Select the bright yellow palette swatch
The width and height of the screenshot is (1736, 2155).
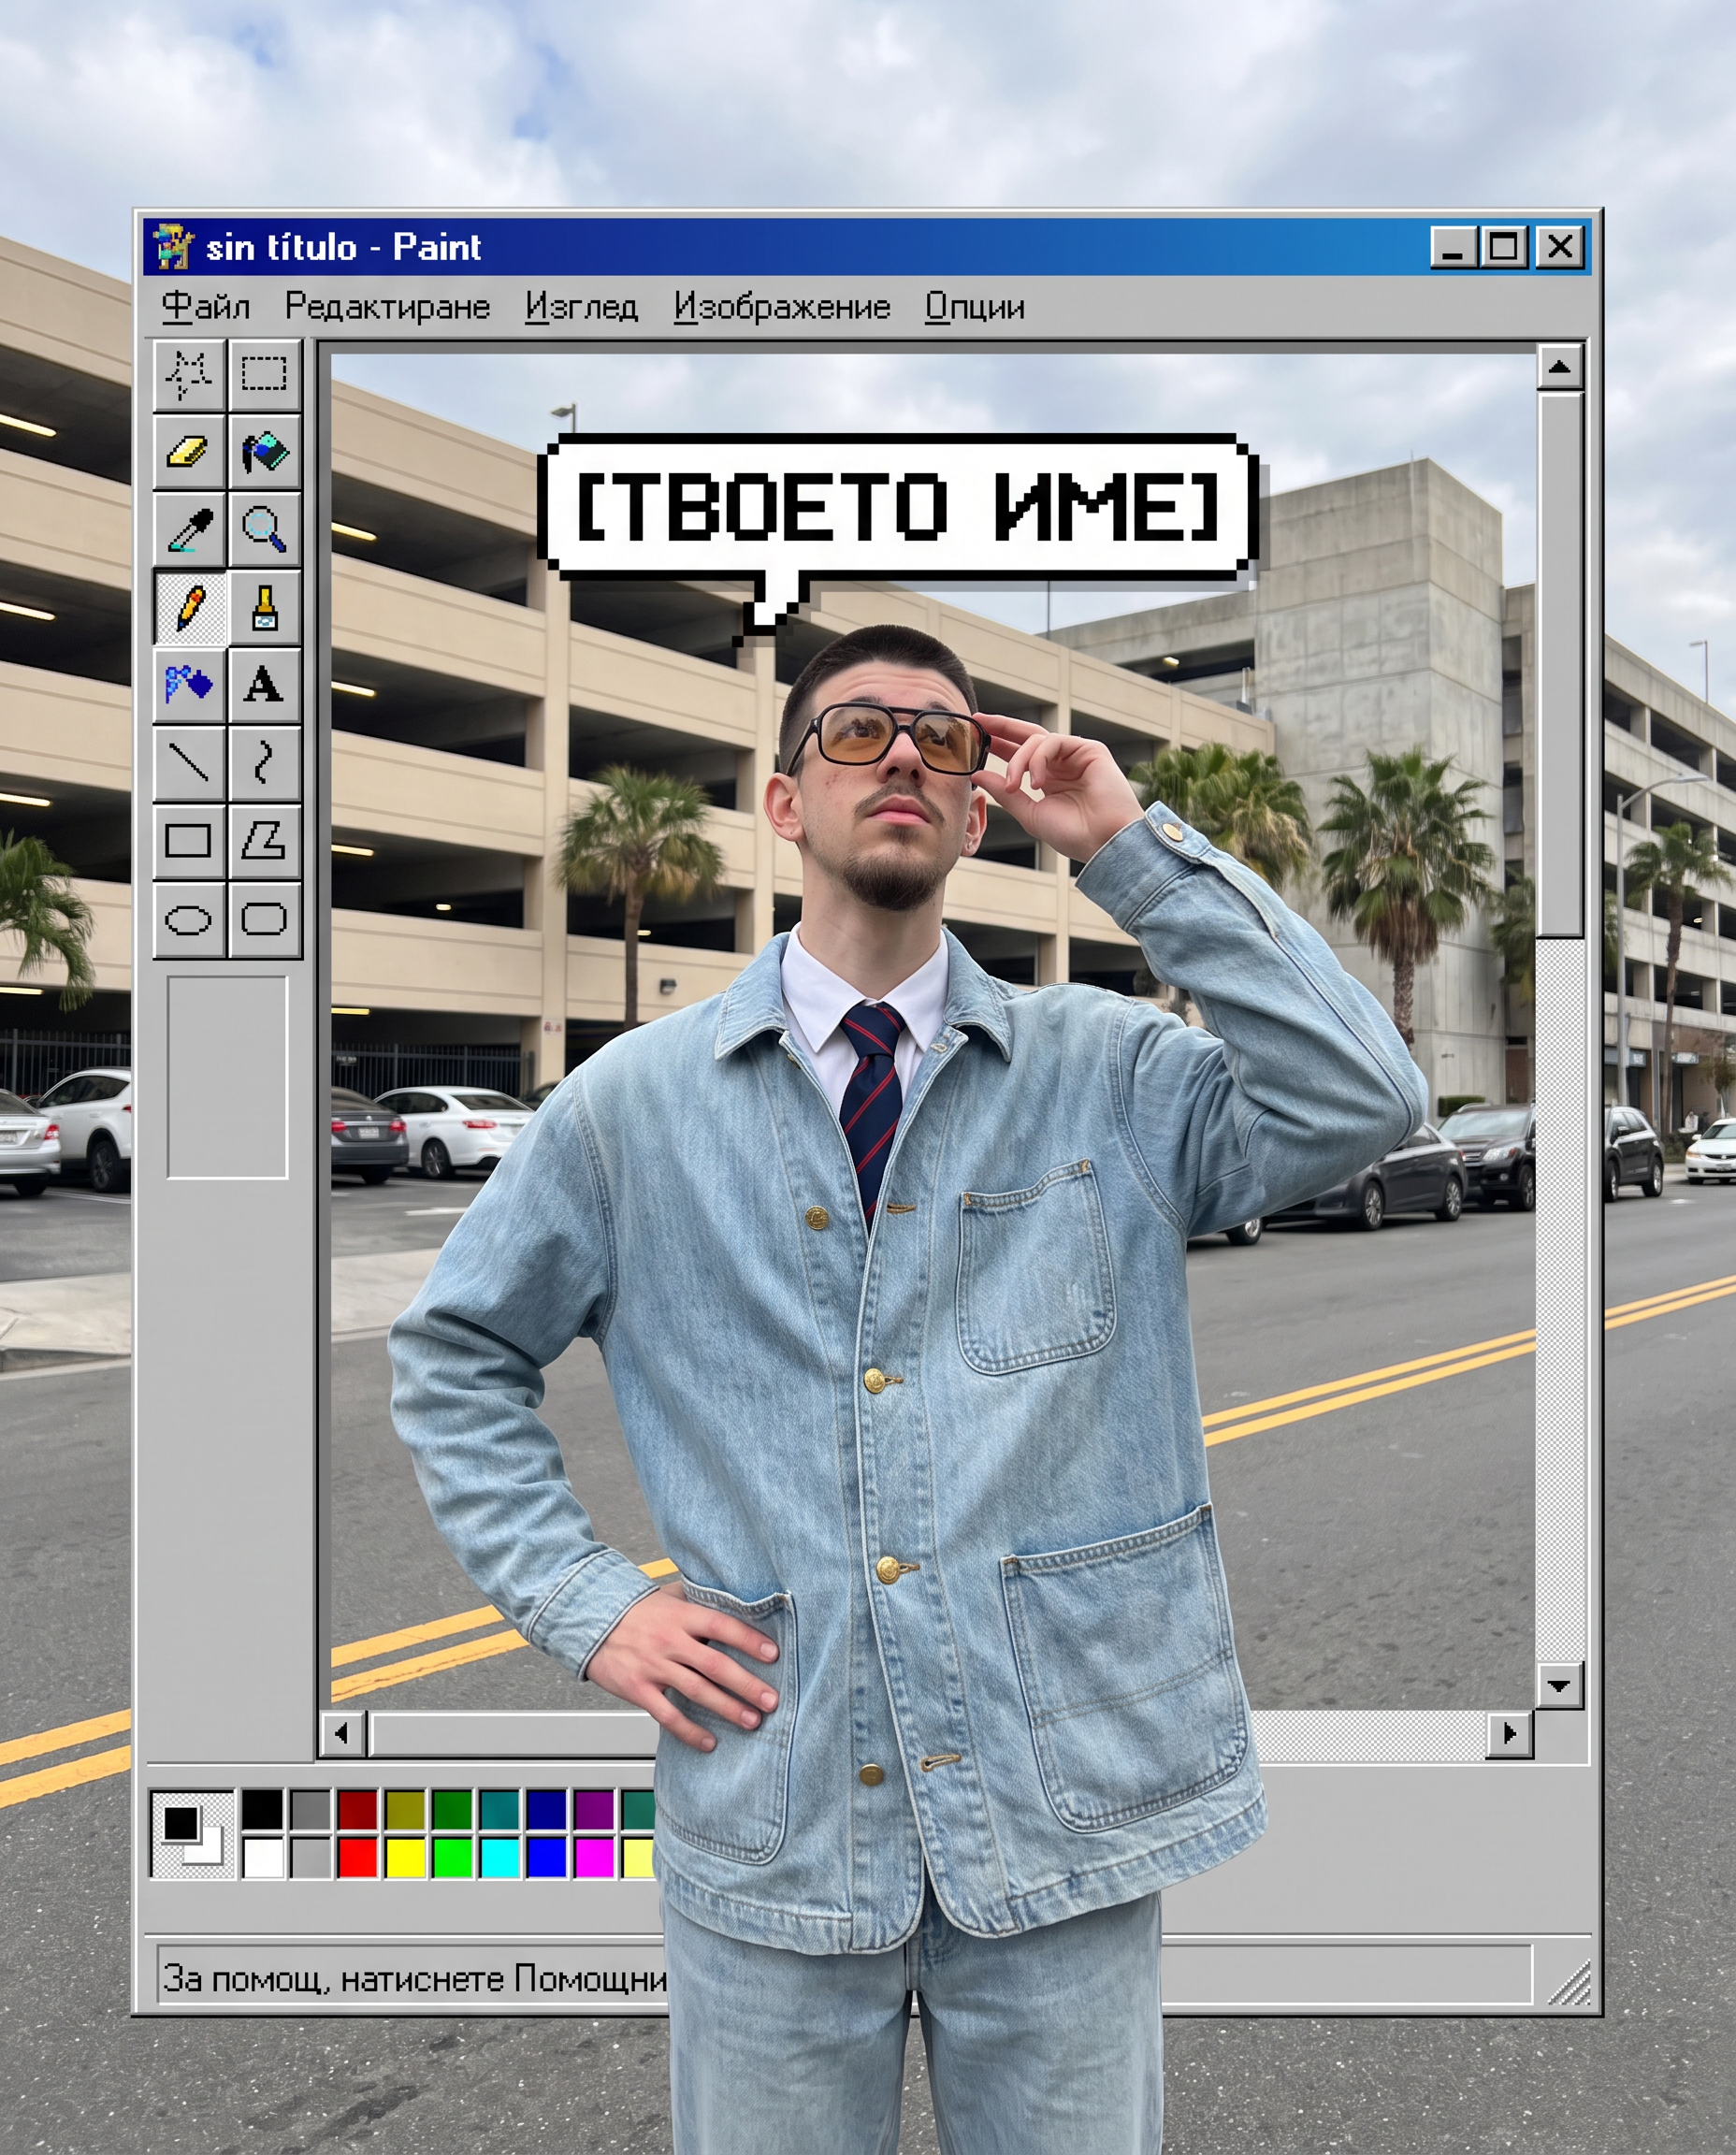click(x=405, y=1858)
